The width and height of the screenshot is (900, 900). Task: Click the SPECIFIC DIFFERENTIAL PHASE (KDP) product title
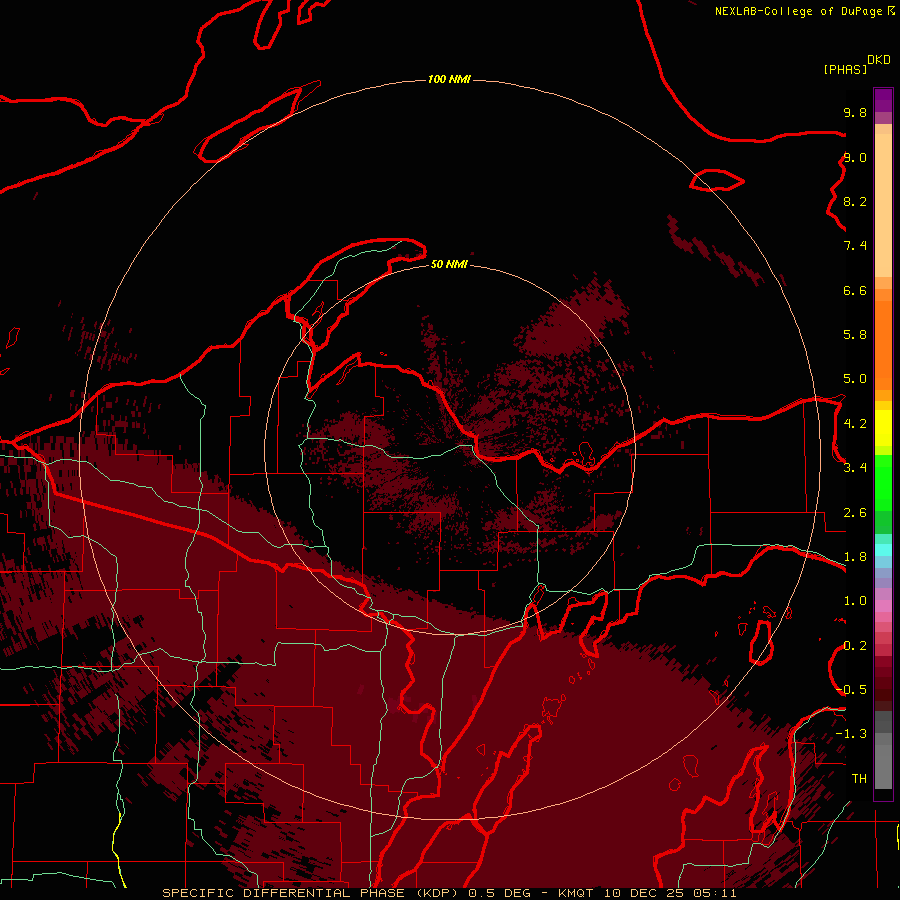point(310,893)
